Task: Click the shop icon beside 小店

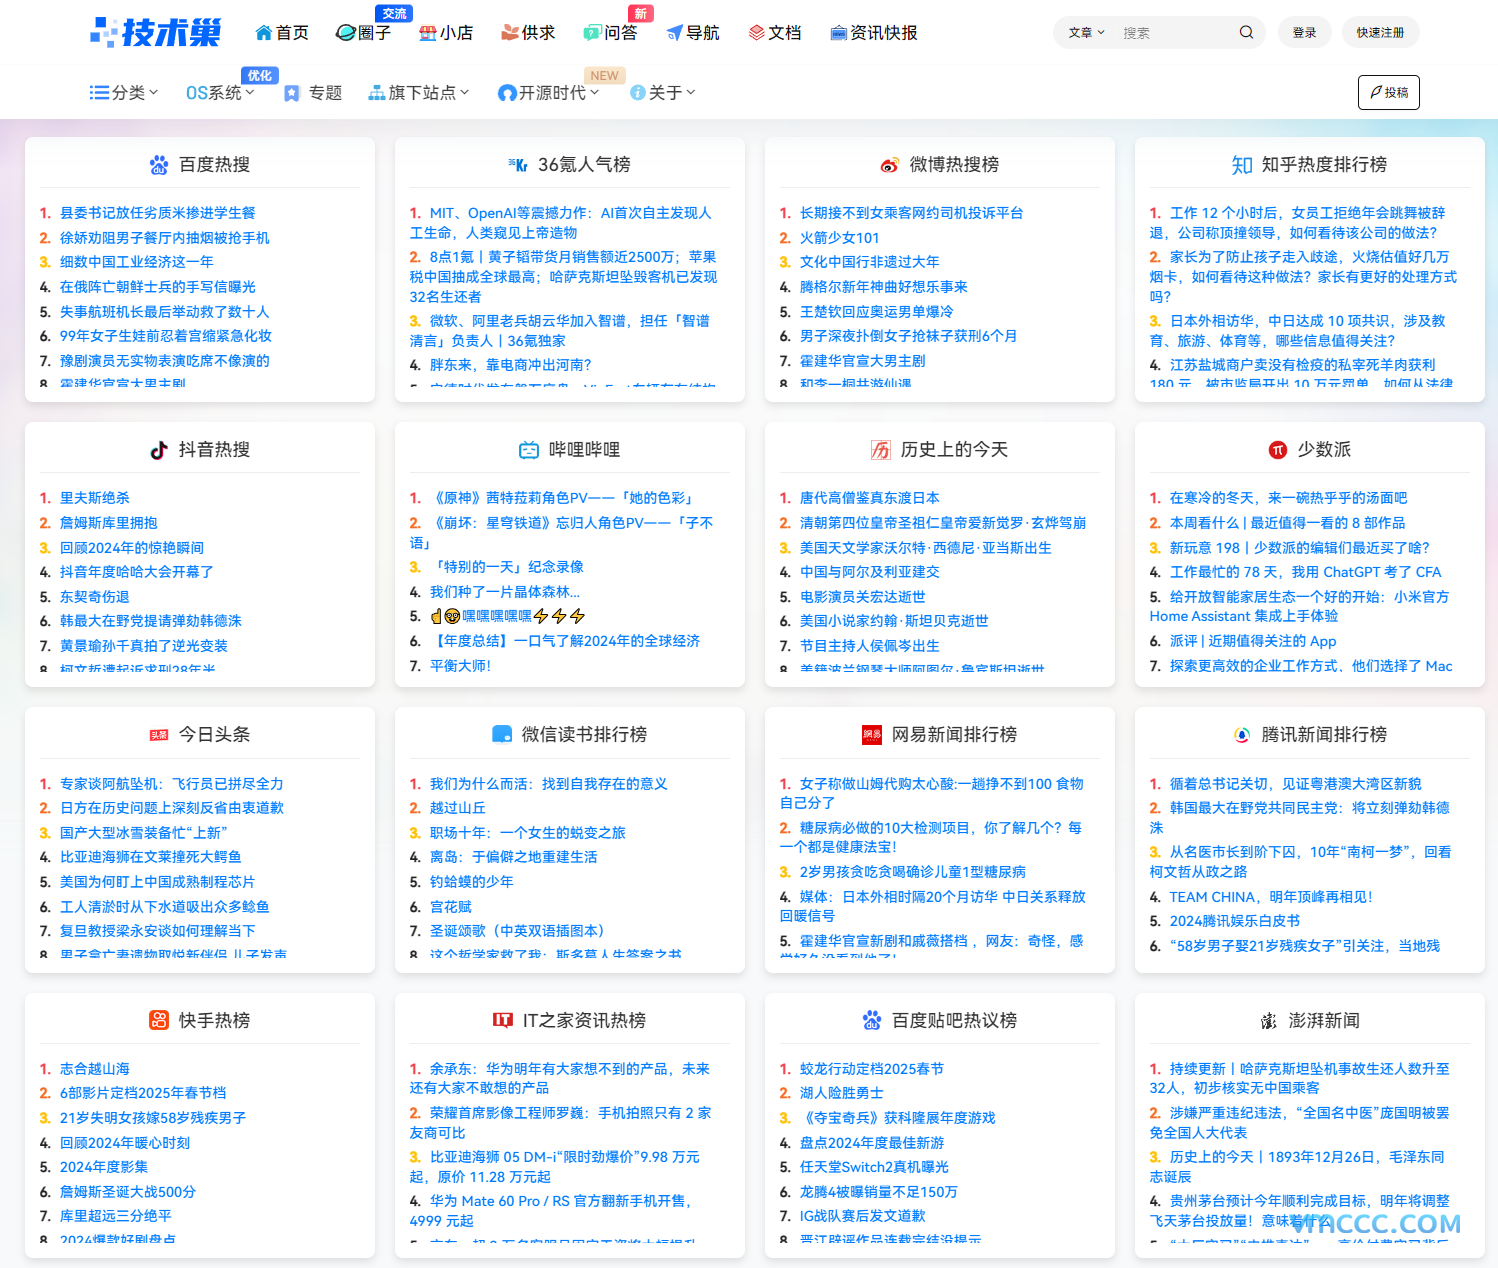Action: (428, 33)
